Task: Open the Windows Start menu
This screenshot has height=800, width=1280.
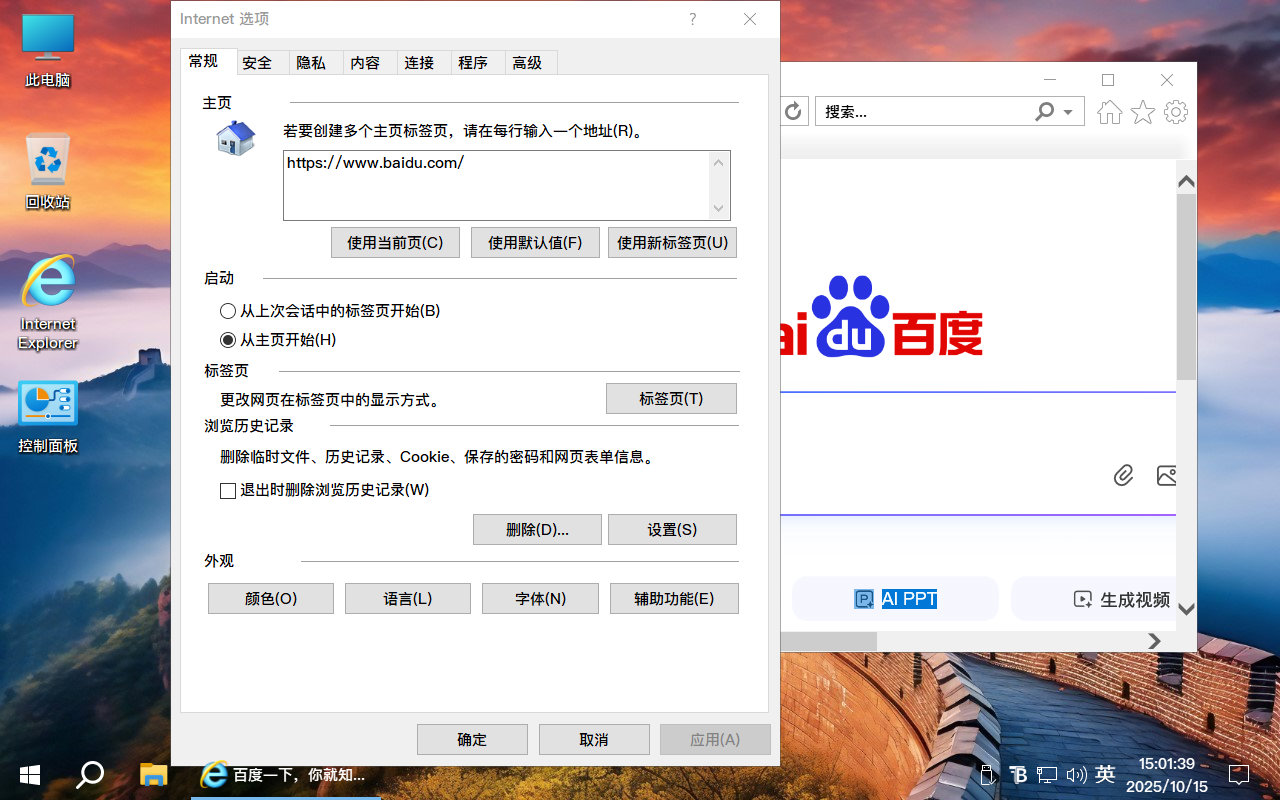Action: coord(29,774)
